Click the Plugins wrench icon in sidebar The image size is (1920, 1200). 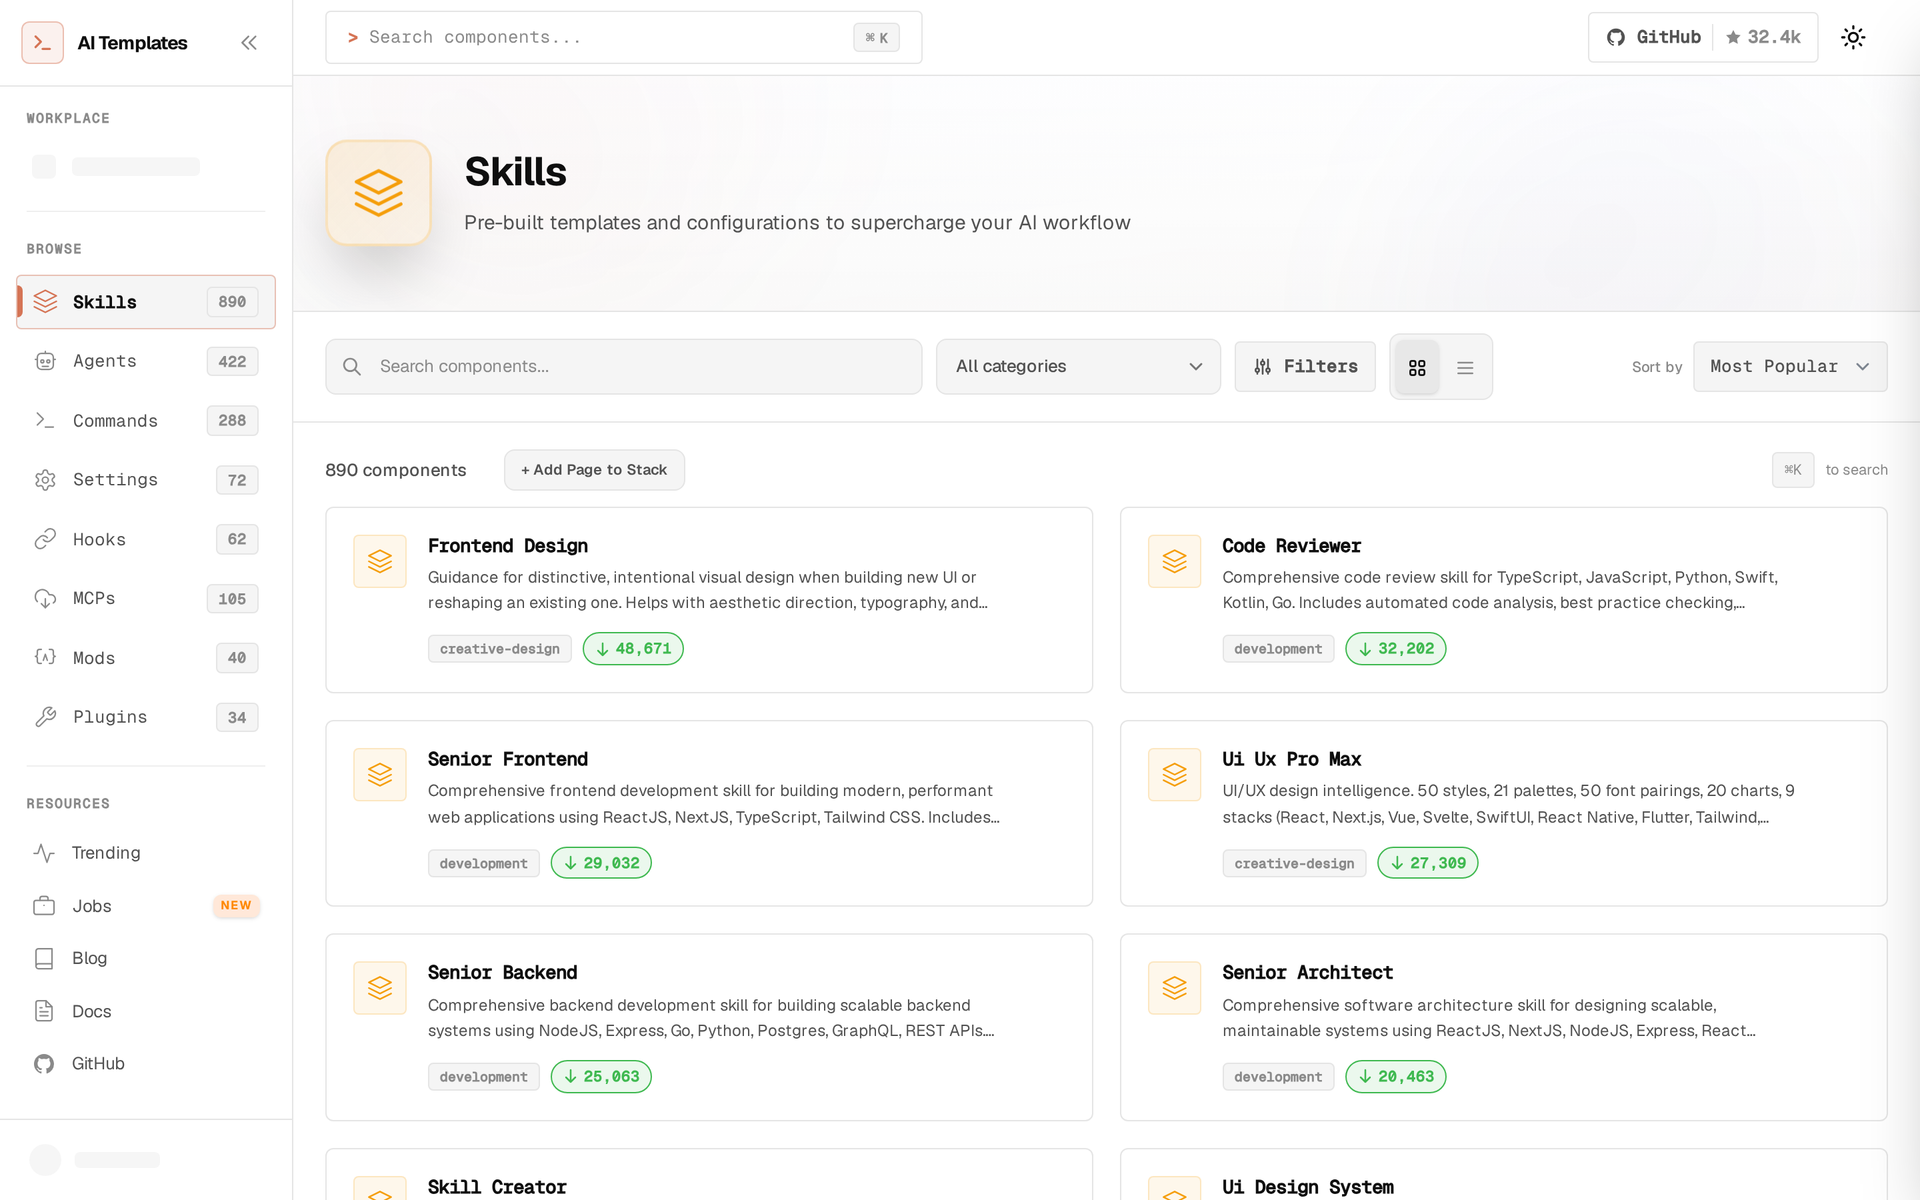[x=45, y=717]
